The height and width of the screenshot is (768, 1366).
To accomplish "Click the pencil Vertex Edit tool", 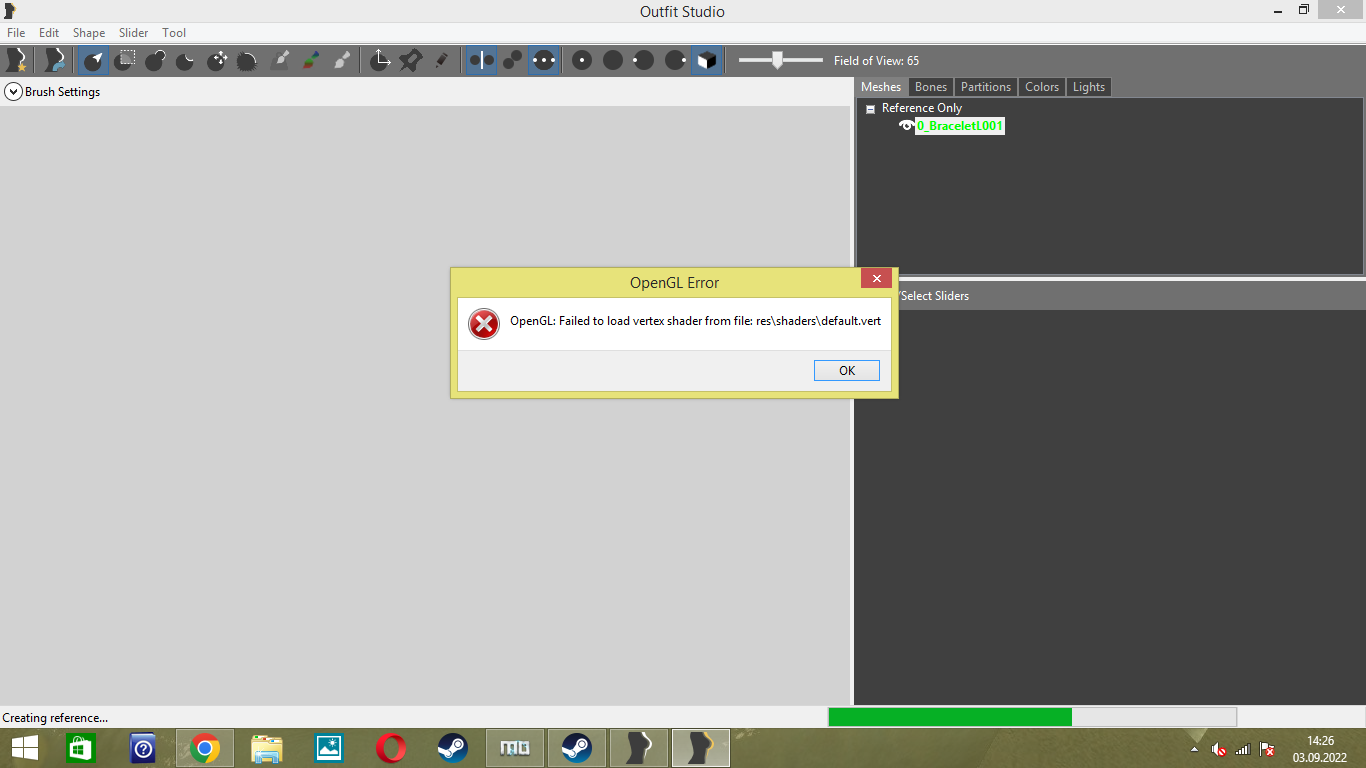I will tap(442, 60).
